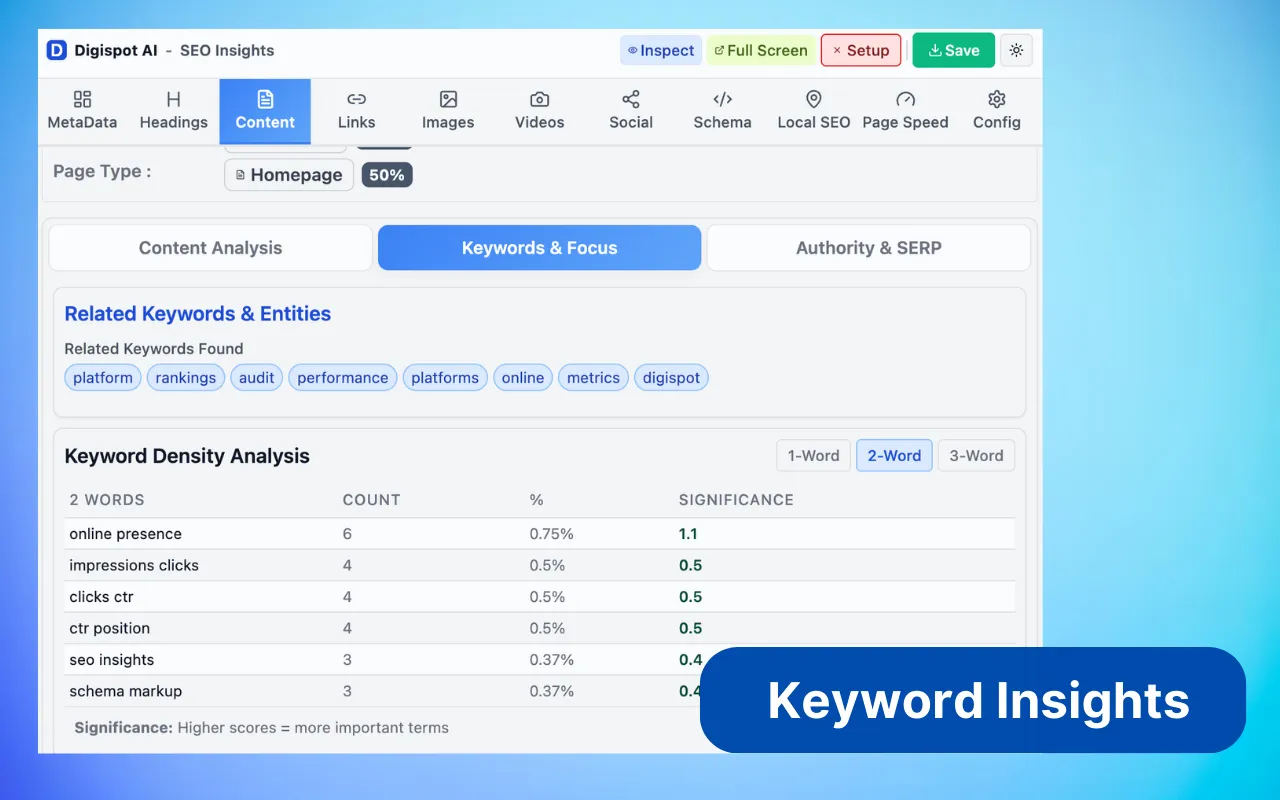This screenshot has height=800, width=1280.
Task: Click the 'performance' keyword tag
Action: coord(343,377)
